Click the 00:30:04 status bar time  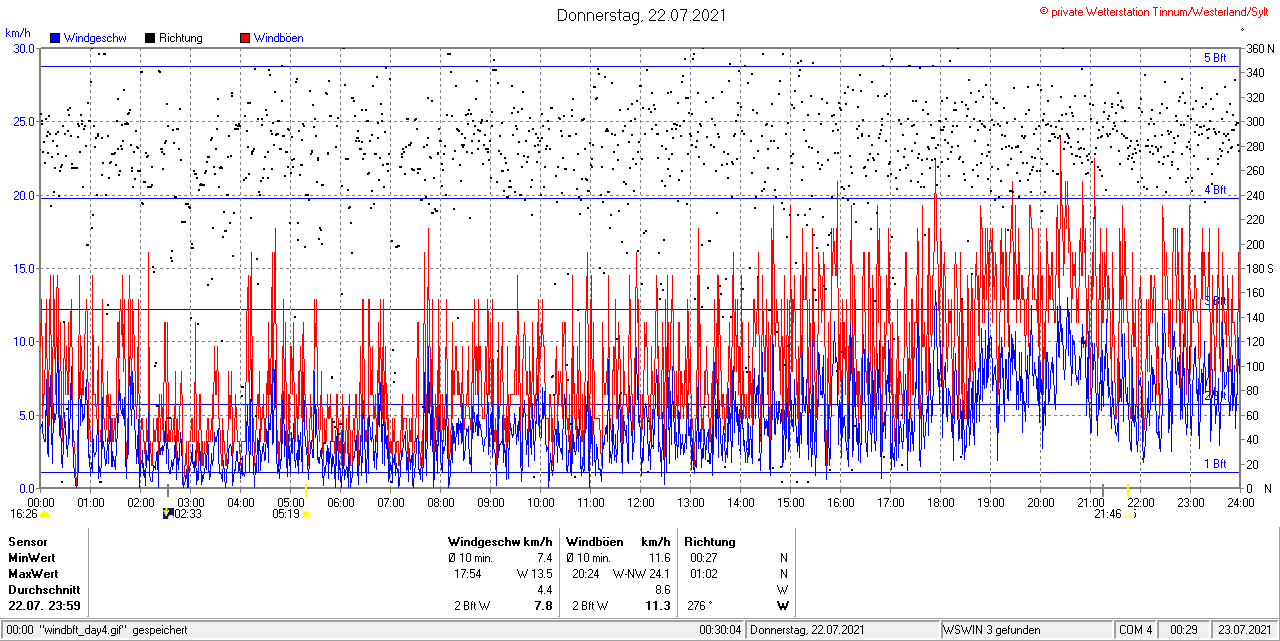[720, 630]
